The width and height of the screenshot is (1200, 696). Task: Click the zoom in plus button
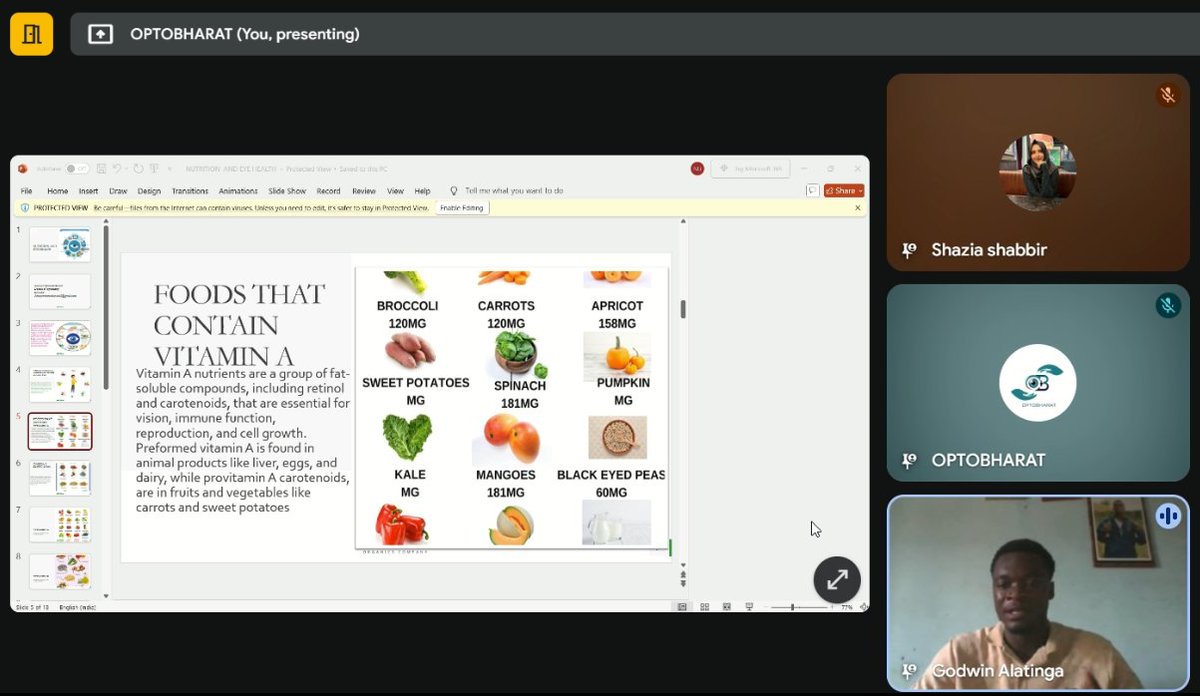click(x=832, y=607)
